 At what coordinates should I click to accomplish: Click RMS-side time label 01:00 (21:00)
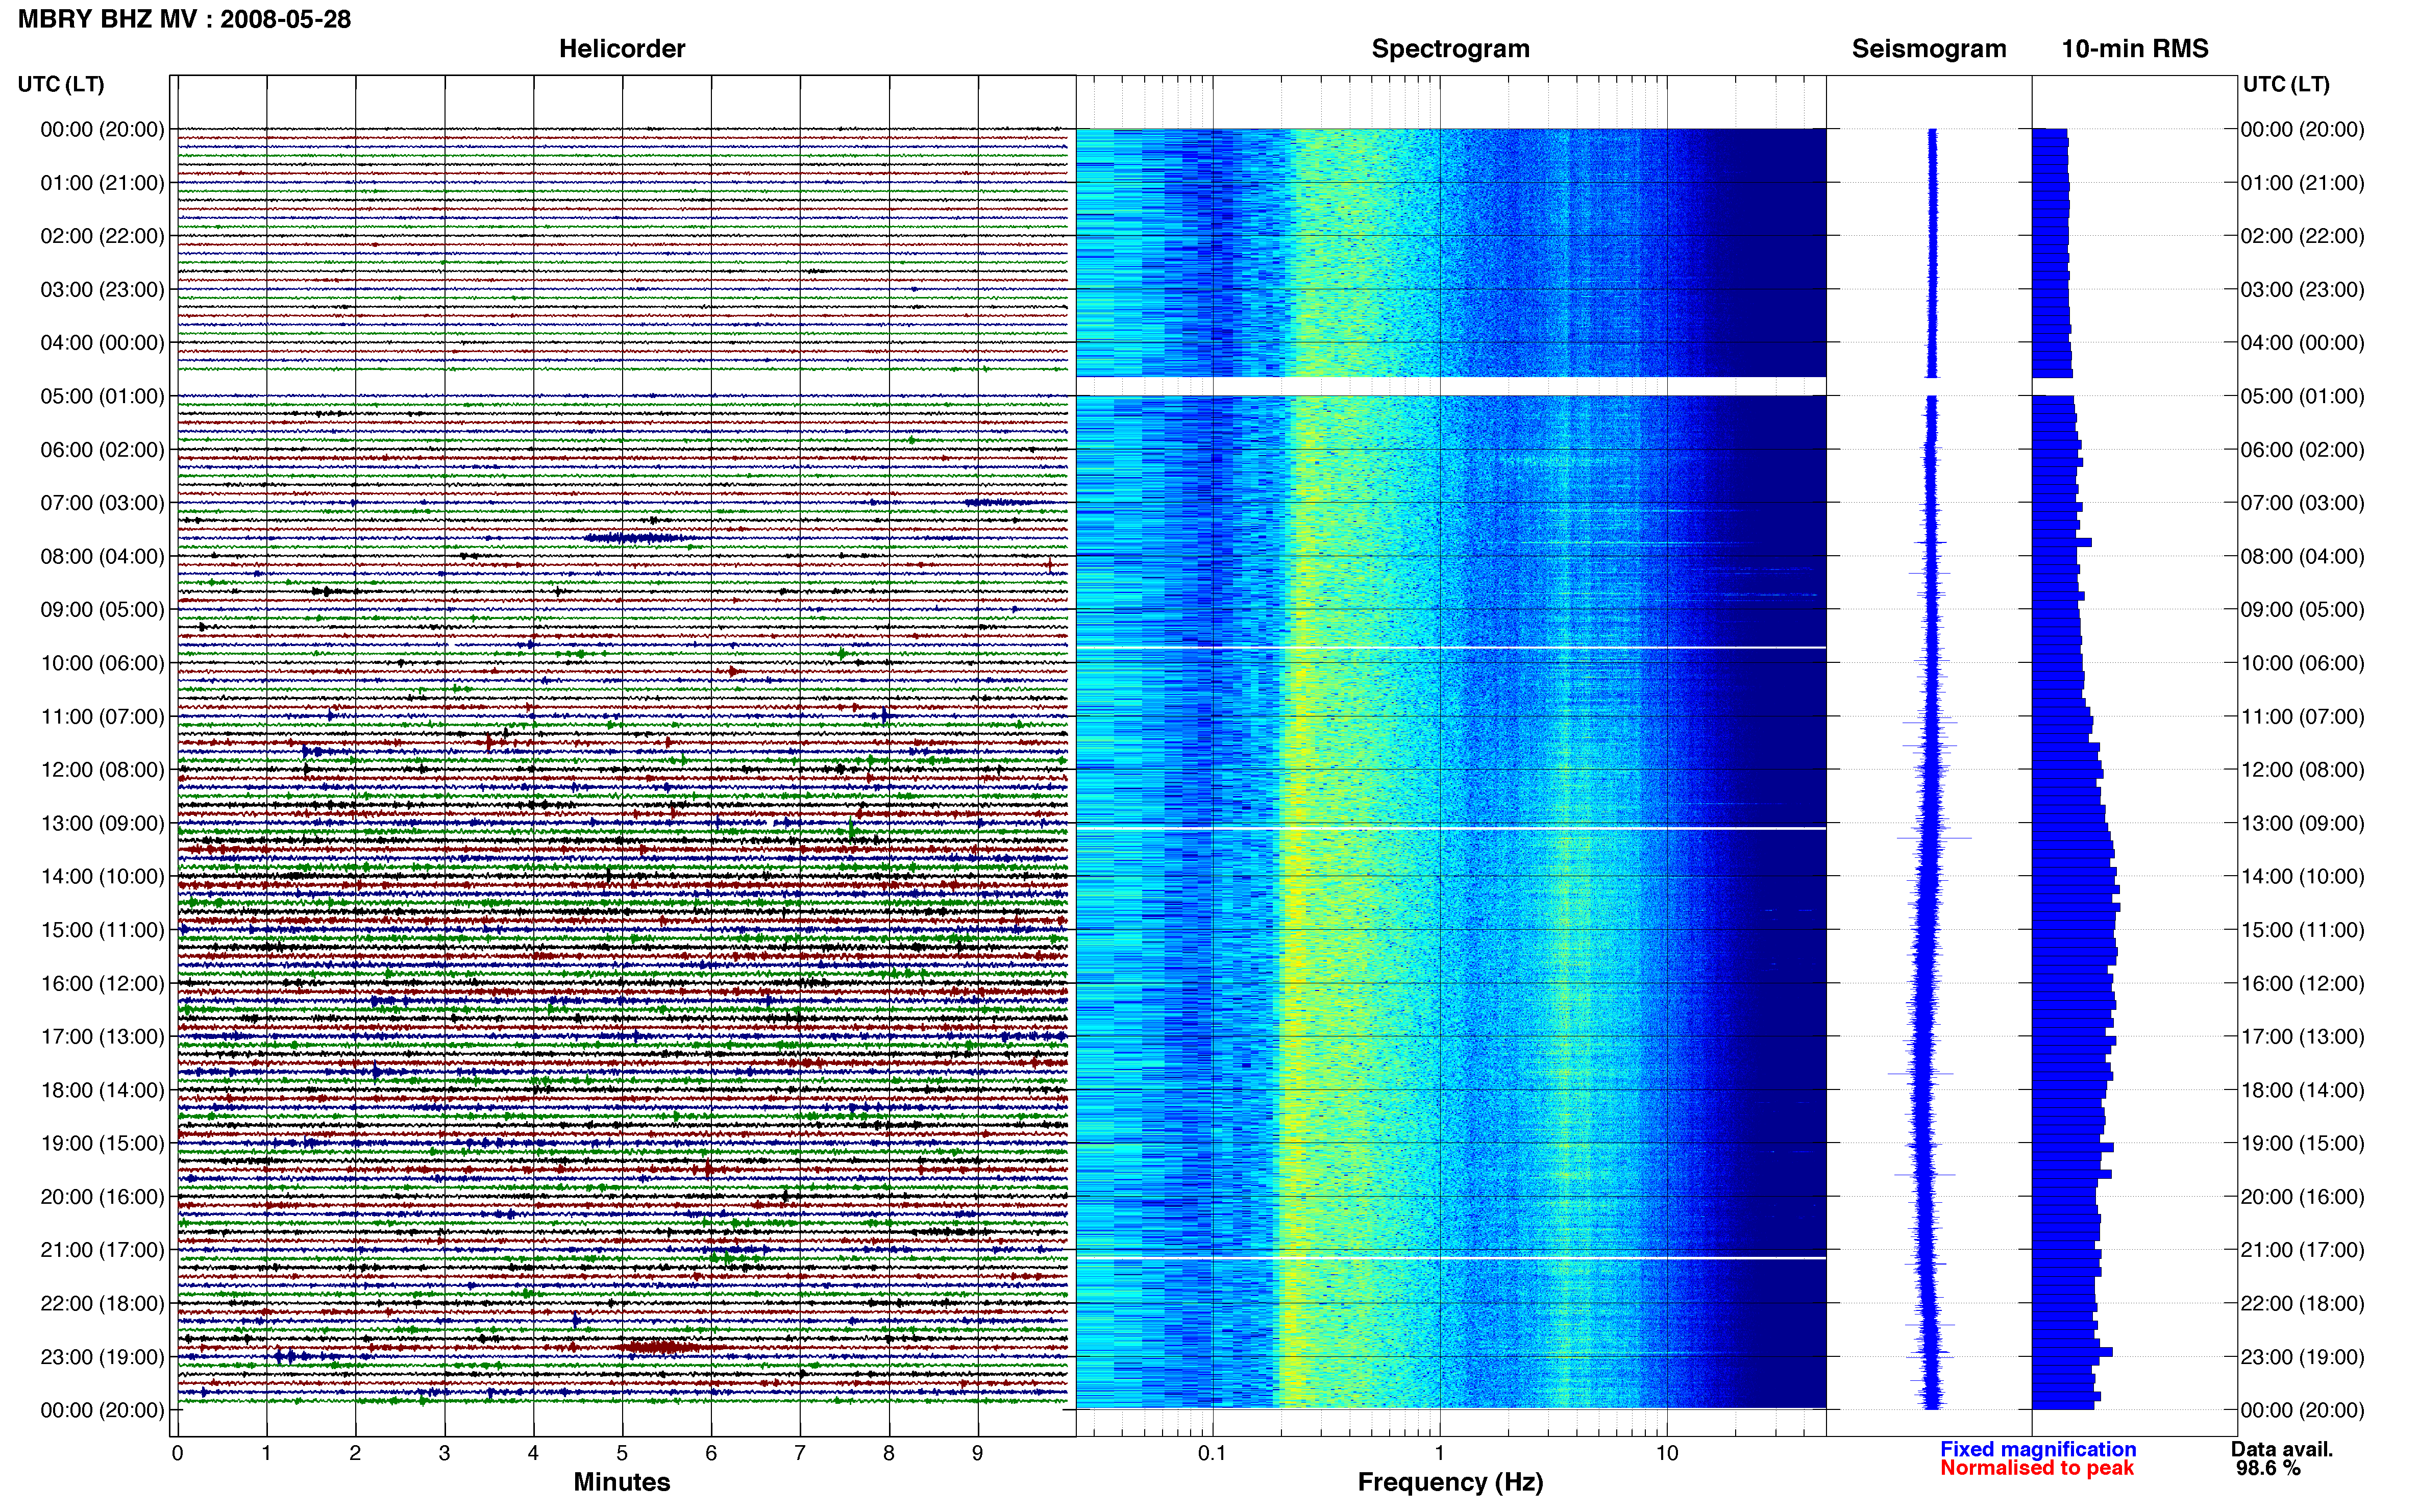pyautogui.click(x=2302, y=183)
